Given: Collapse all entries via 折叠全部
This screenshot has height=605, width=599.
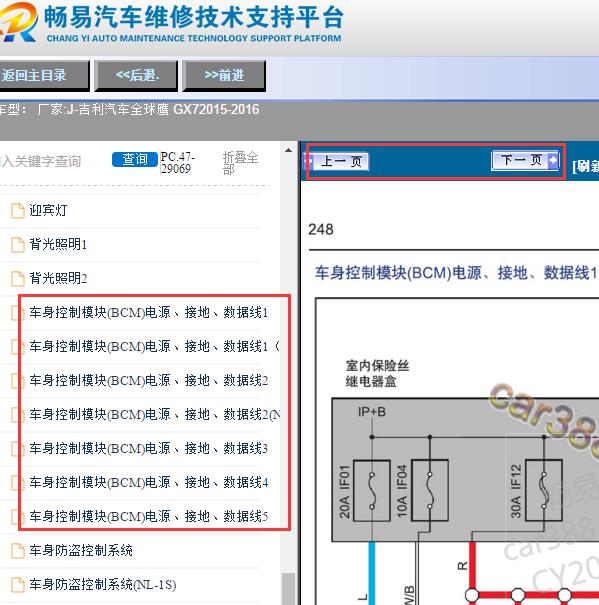Looking at the screenshot, I should (240, 163).
